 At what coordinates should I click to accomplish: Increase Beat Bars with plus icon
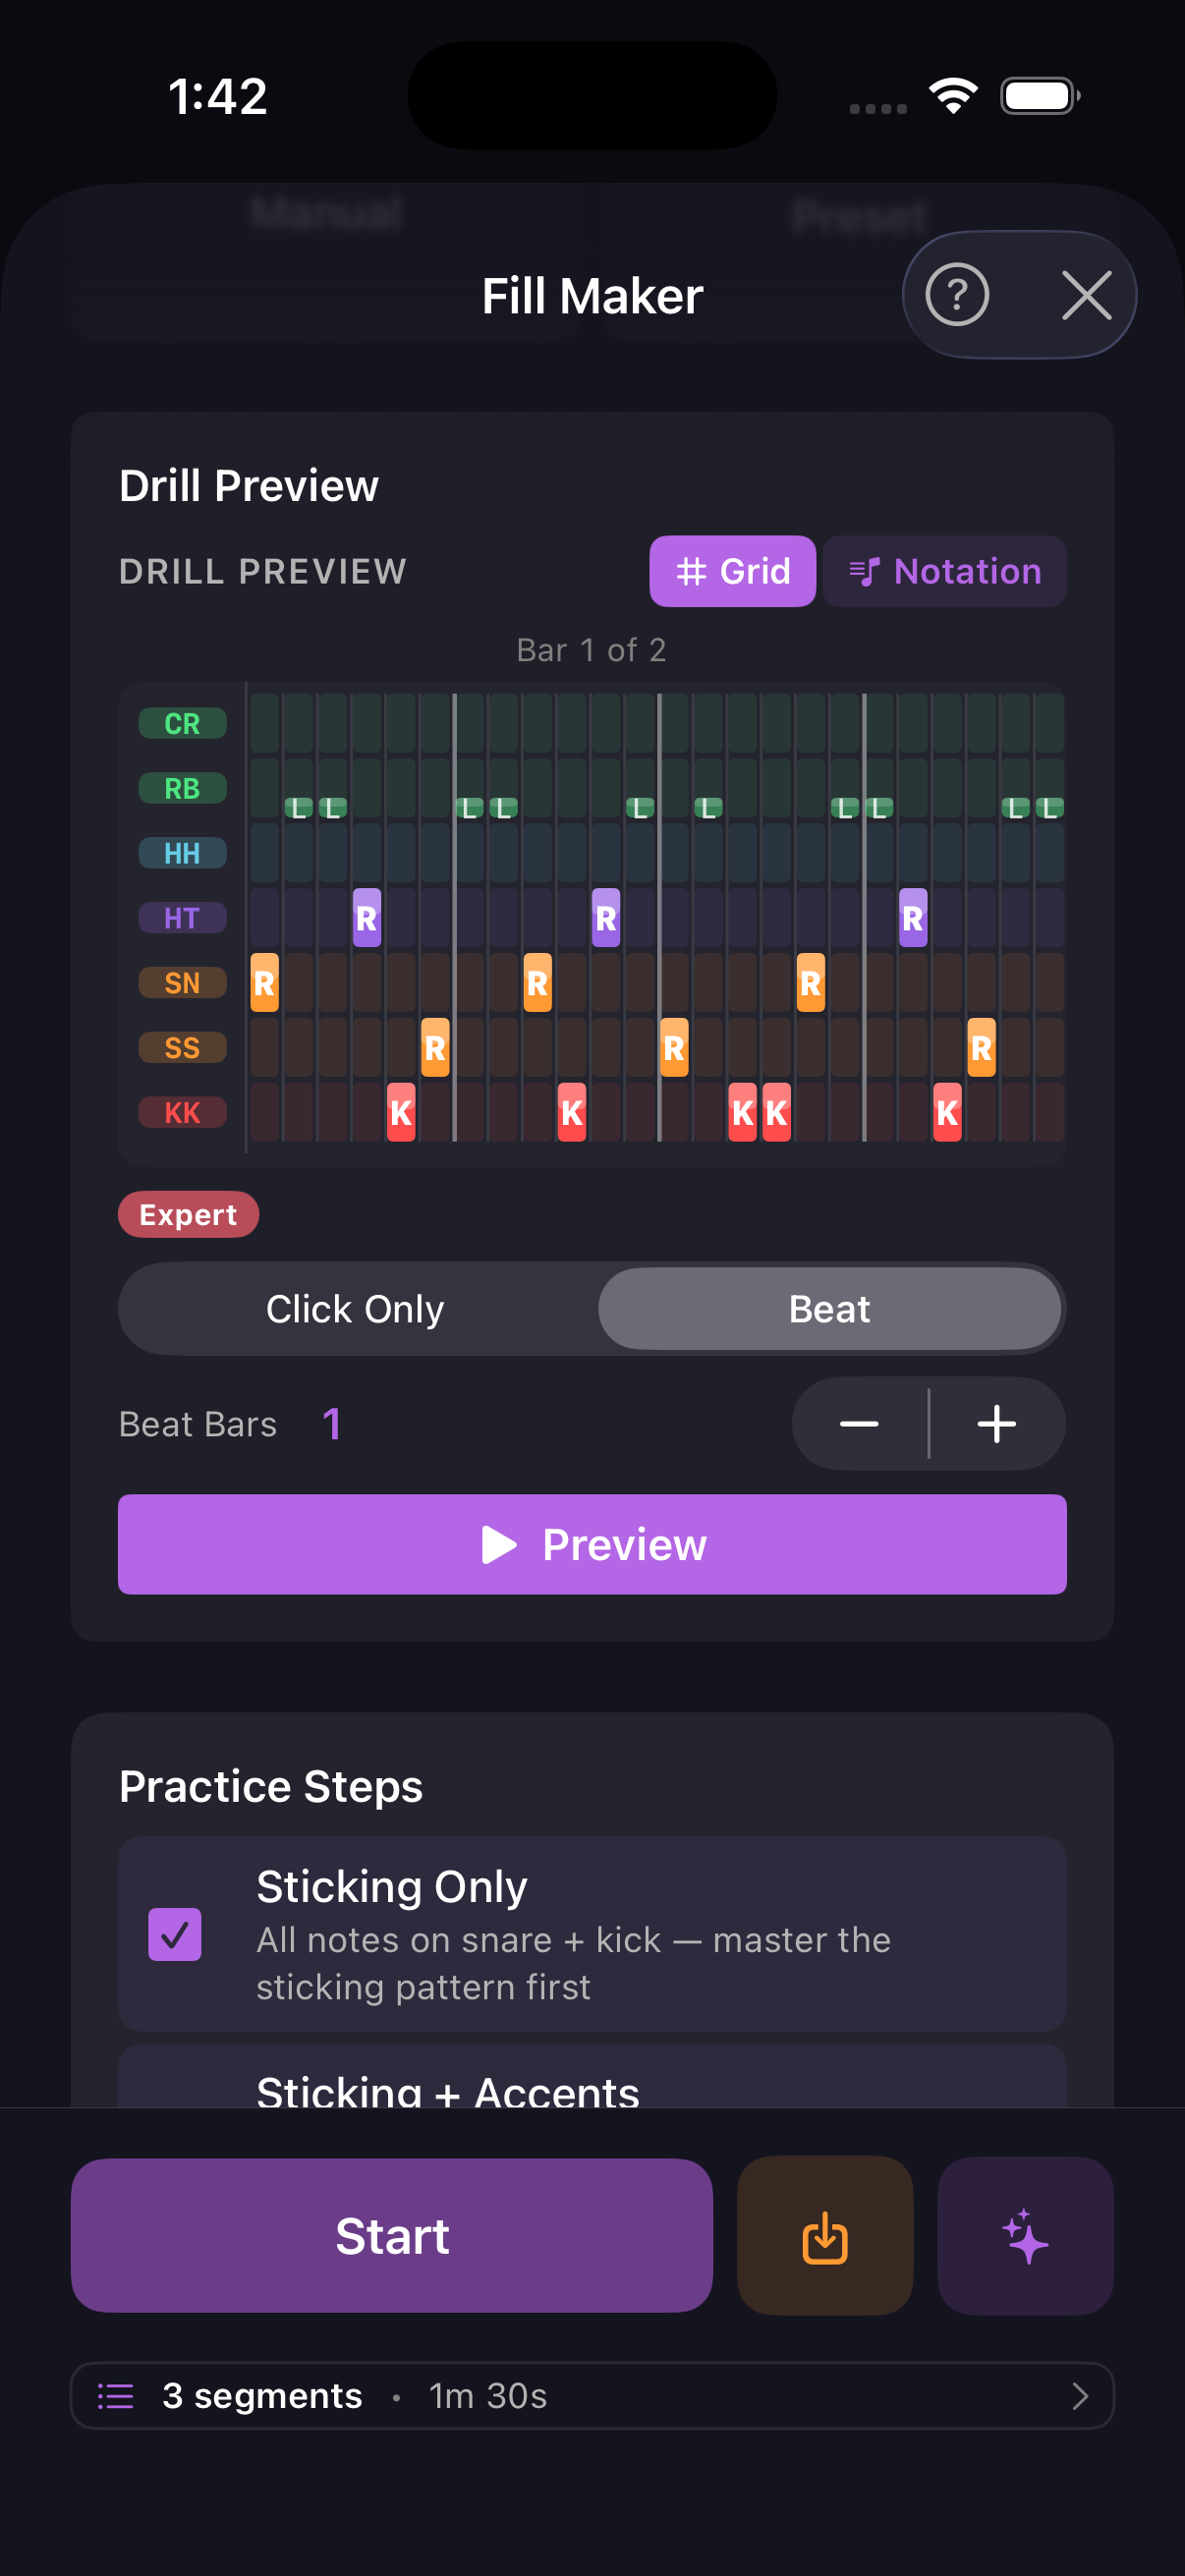point(997,1423)
